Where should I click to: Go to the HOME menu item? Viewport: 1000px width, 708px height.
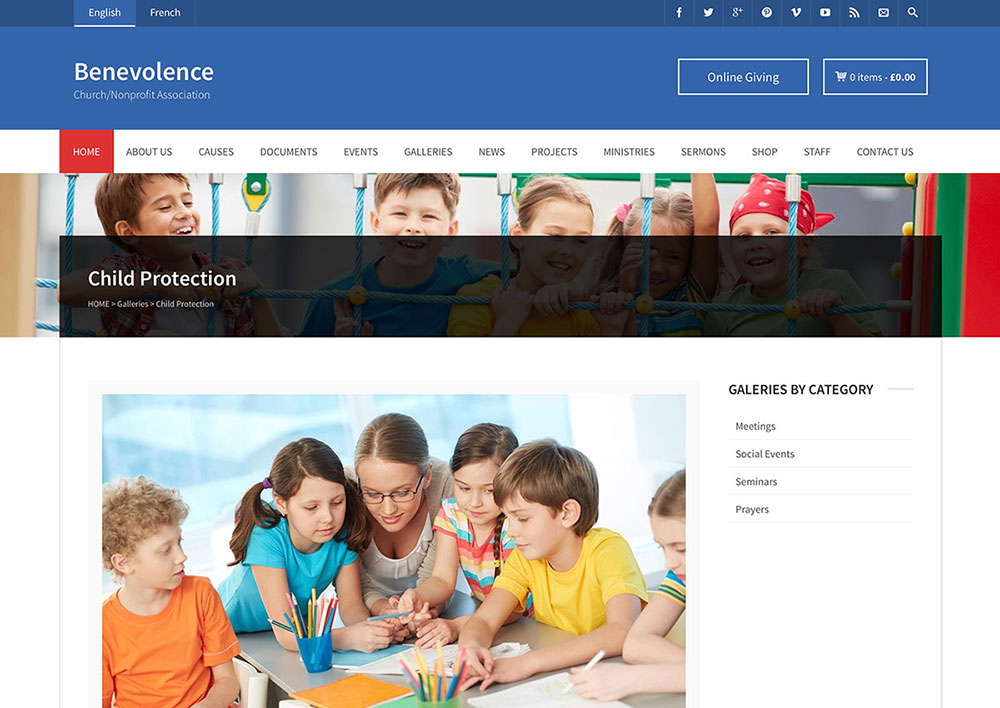coord(86,152)
